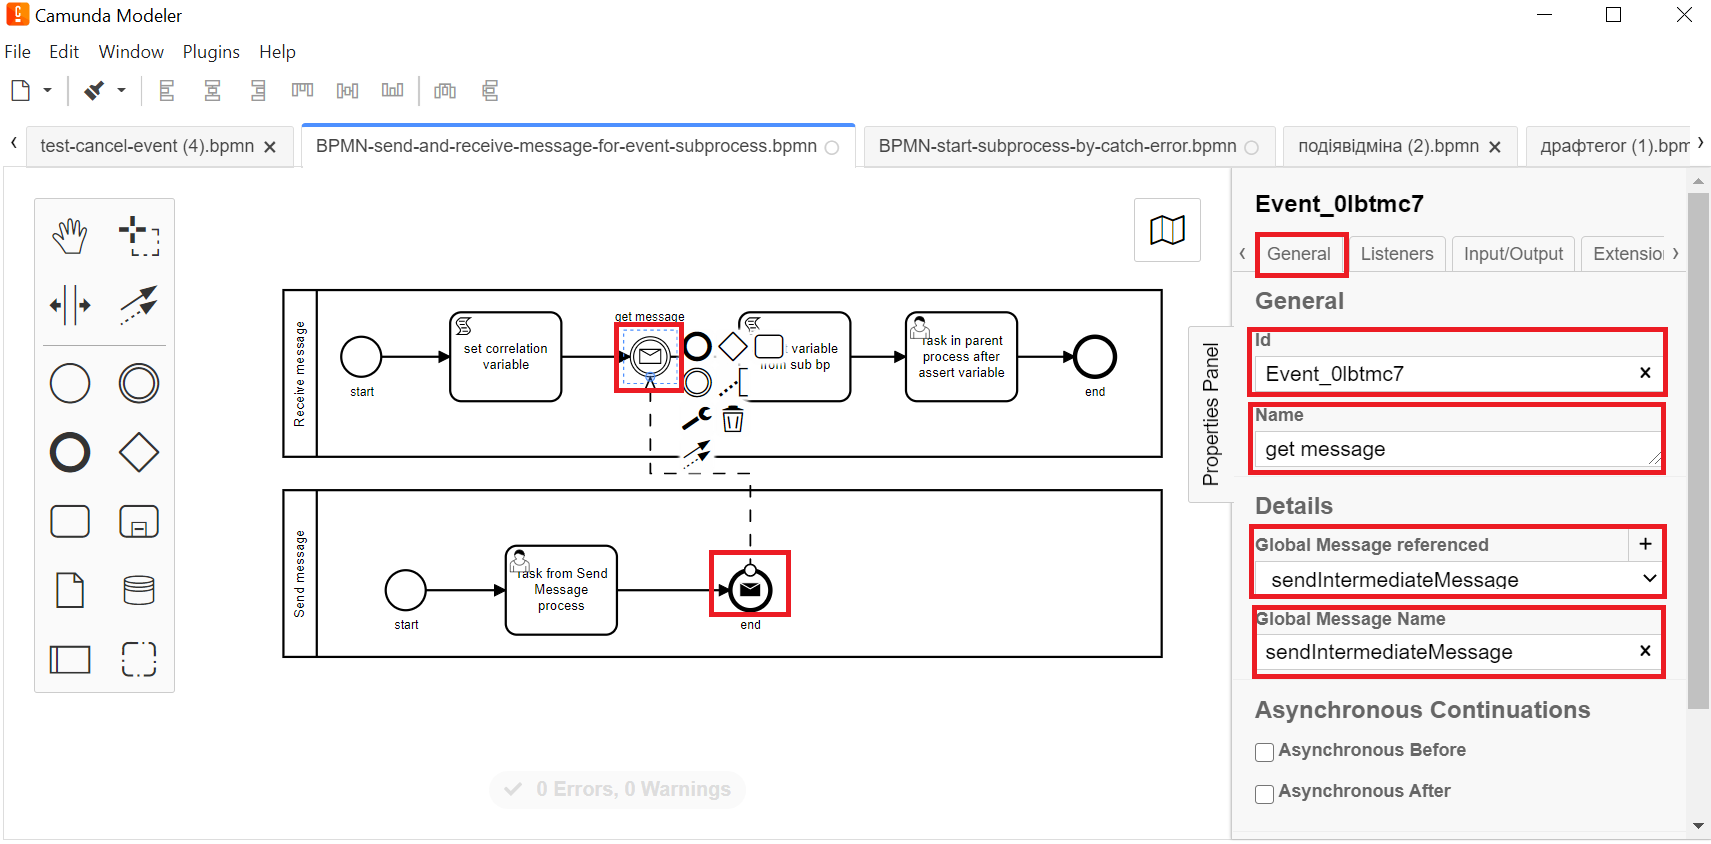Open Global Message referenced dropdown

point(1458,579)
